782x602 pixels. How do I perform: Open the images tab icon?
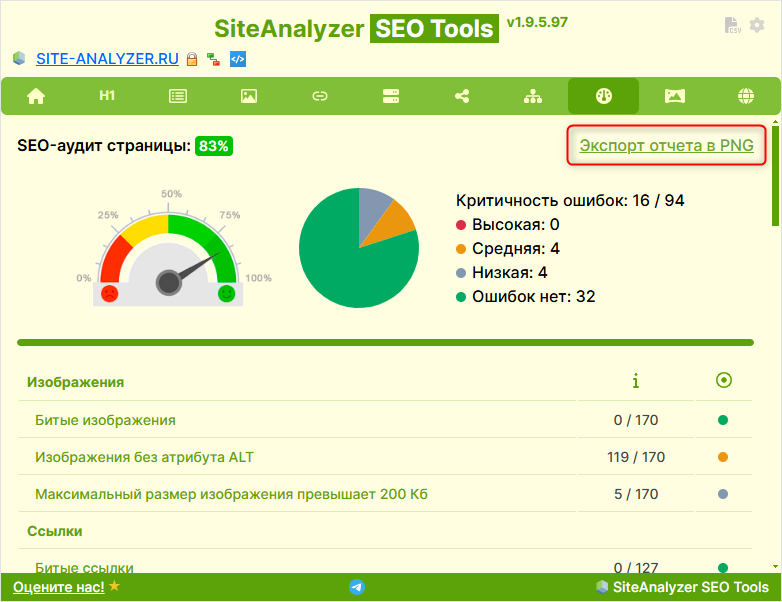[x=249, y=96]
